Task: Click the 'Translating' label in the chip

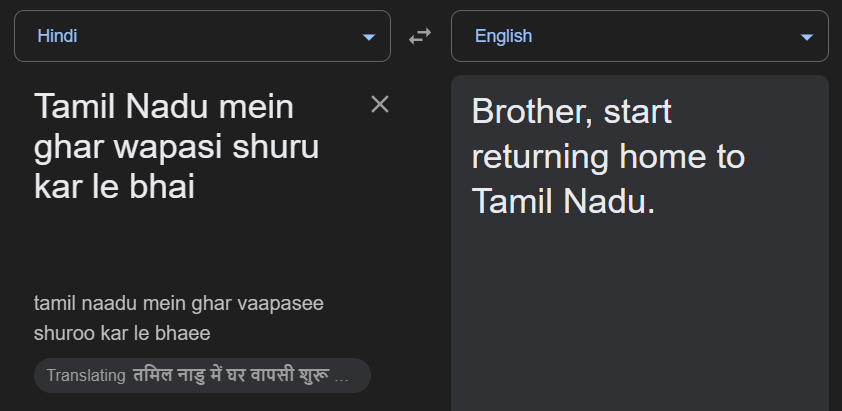Action: click(x=86, y=376)
